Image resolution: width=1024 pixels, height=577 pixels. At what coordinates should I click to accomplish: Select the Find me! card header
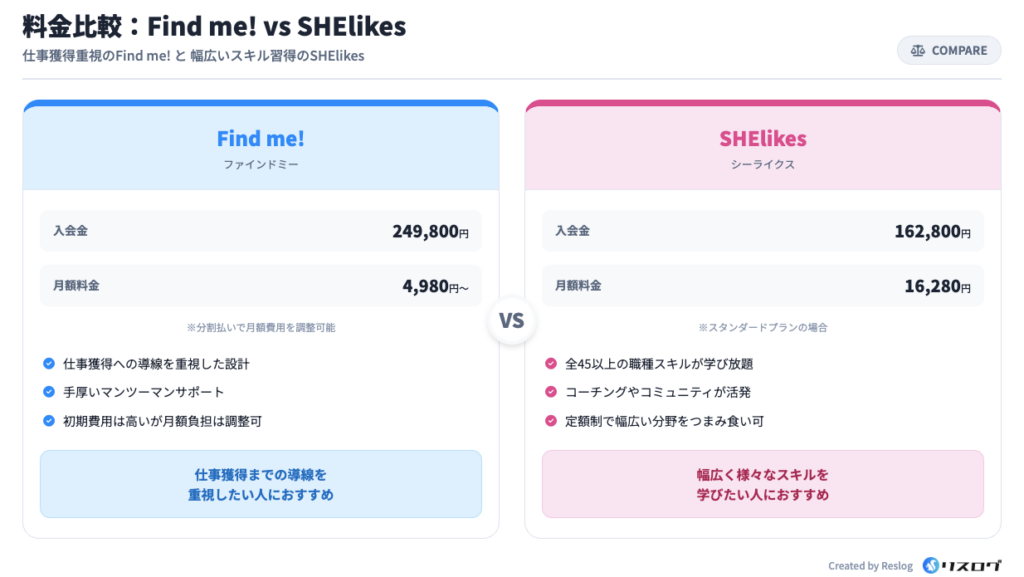pyautogui.click(x=260, y=147)
